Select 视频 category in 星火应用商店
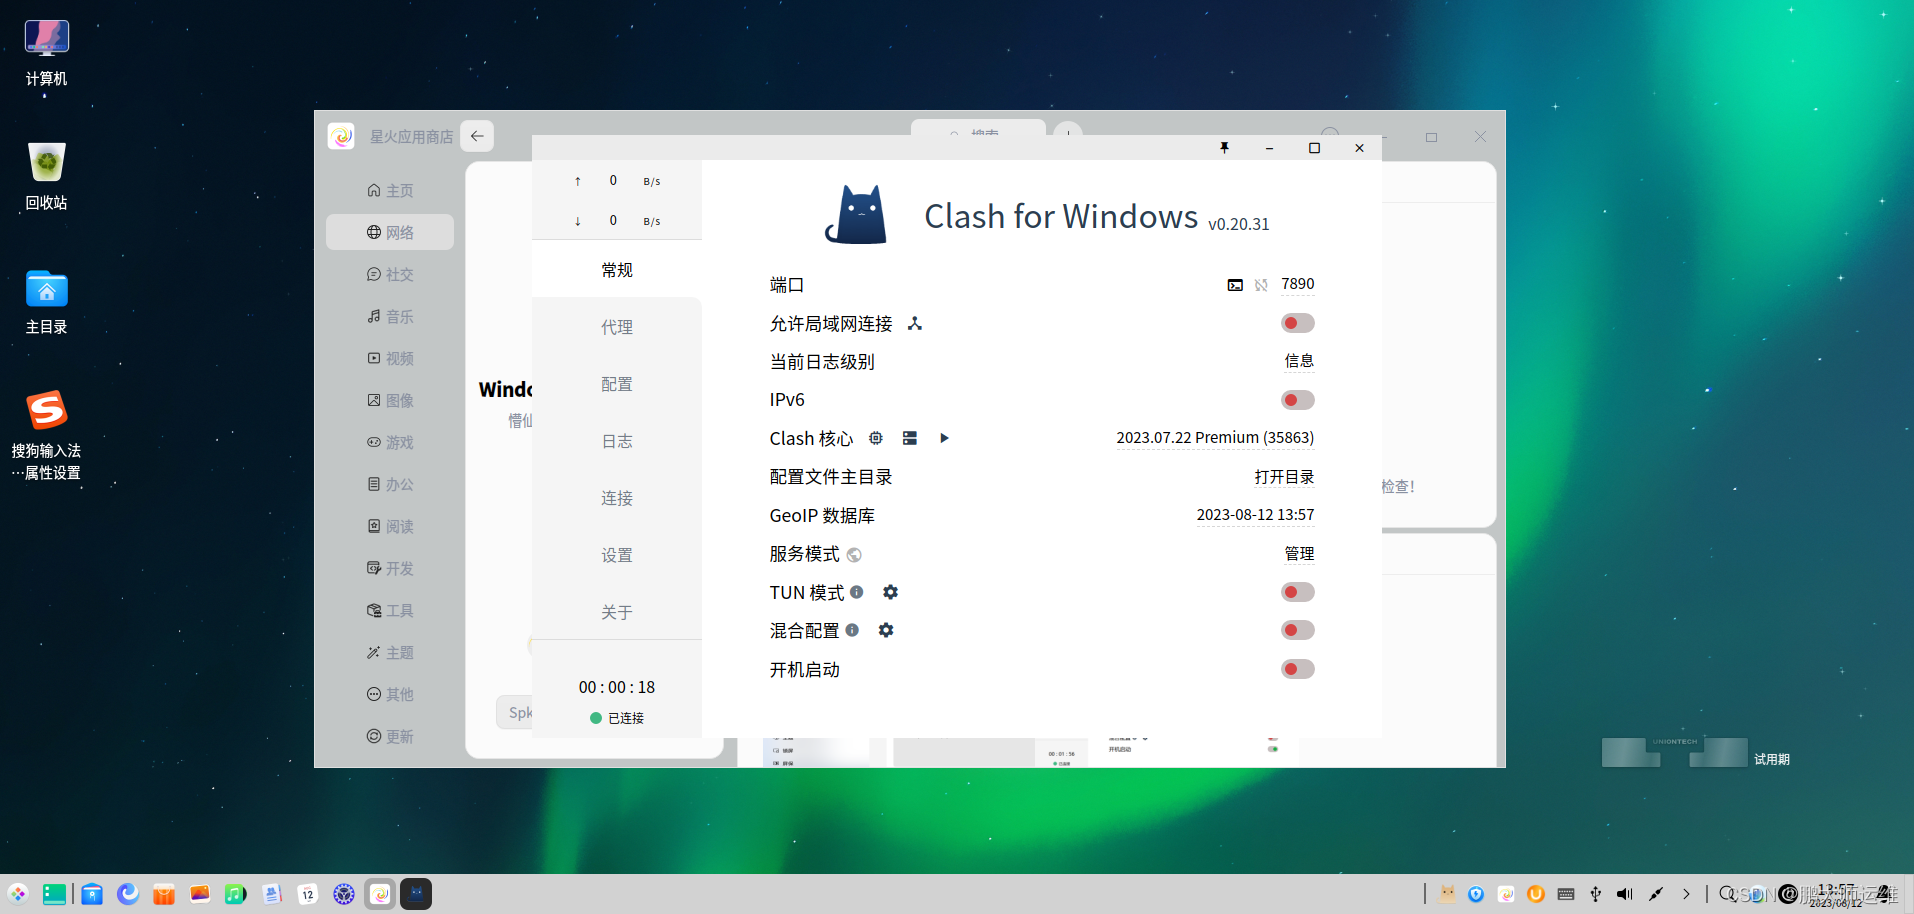1914x914 pixels. [x=390, y=358]
